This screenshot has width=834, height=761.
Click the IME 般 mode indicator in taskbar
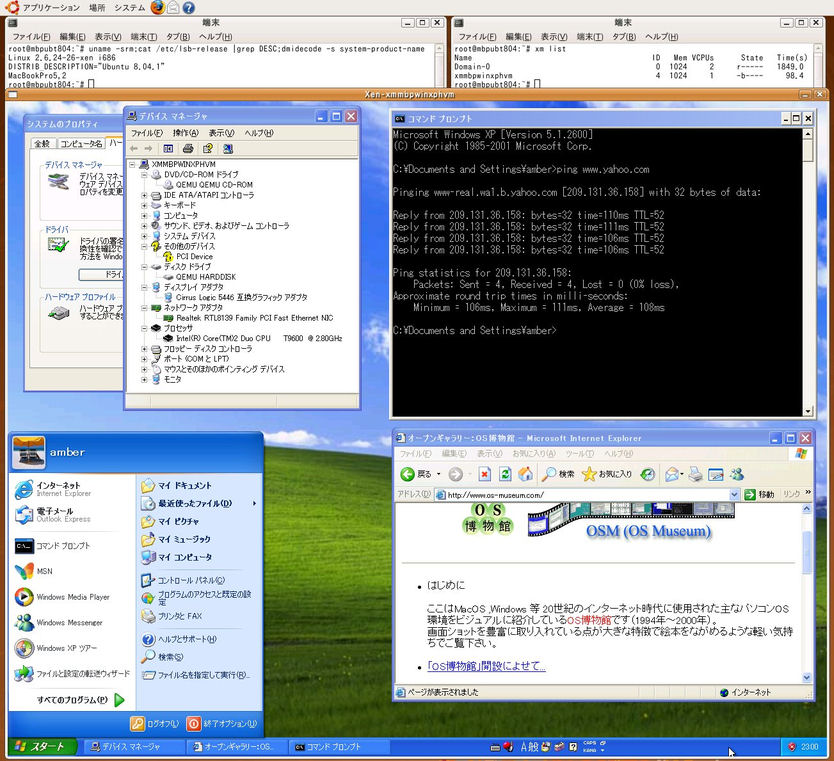(533, 747)
